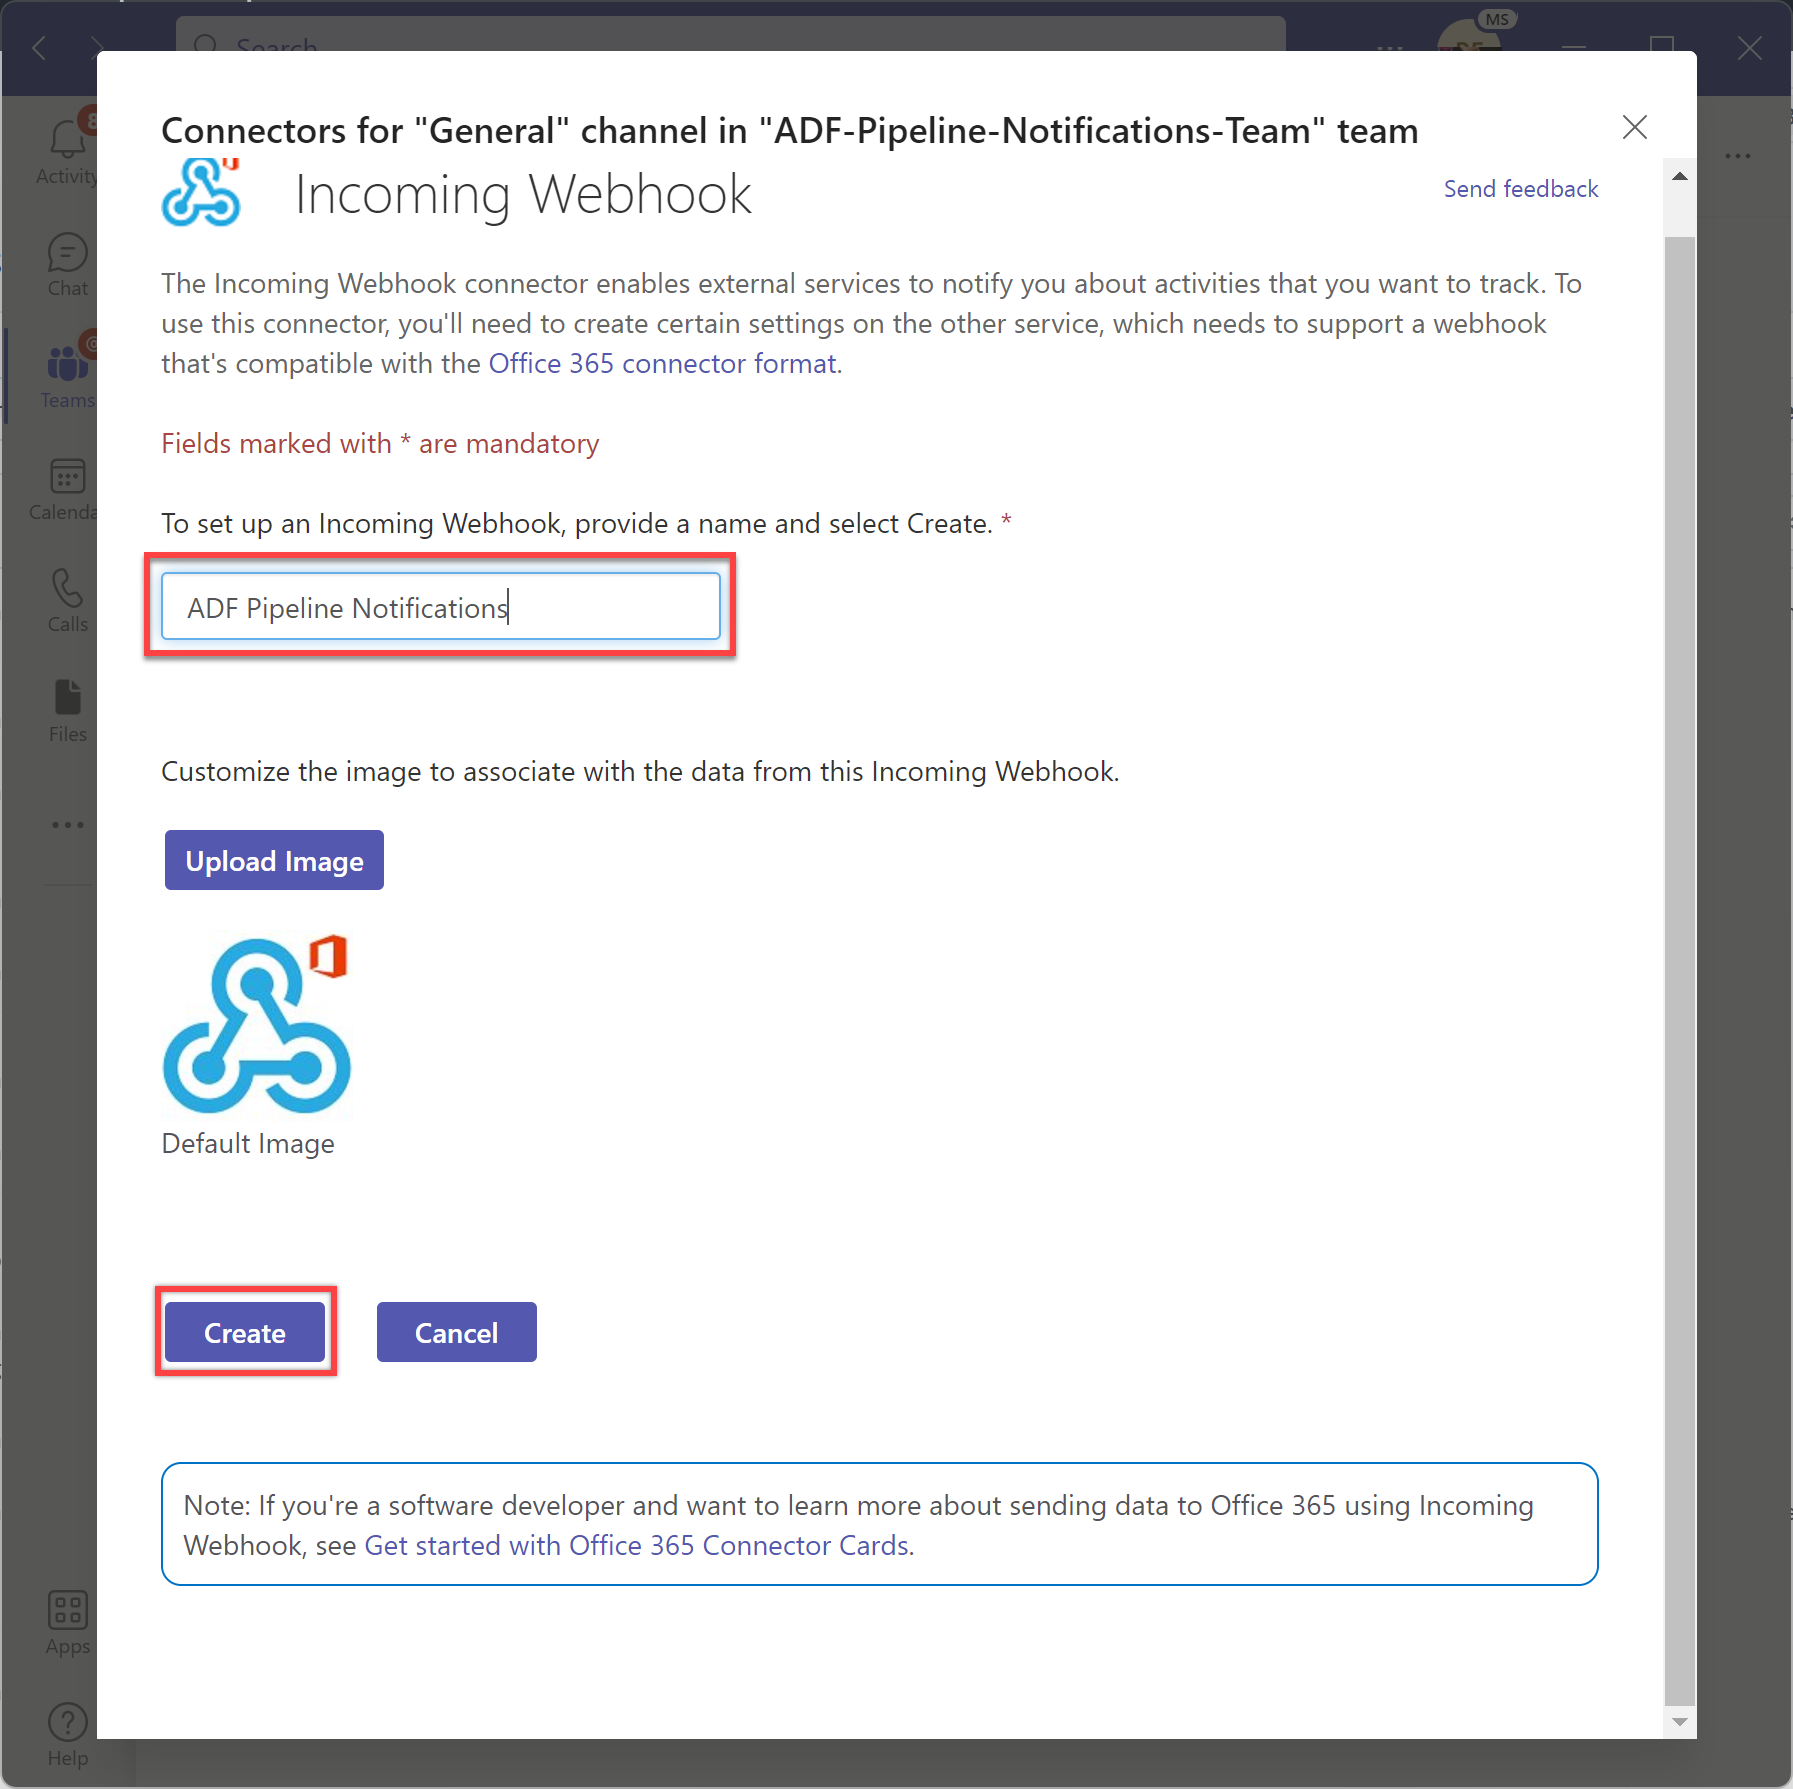Open the Send feedback link
Screen dimensions: 1793x1789
pos(1520,189)
